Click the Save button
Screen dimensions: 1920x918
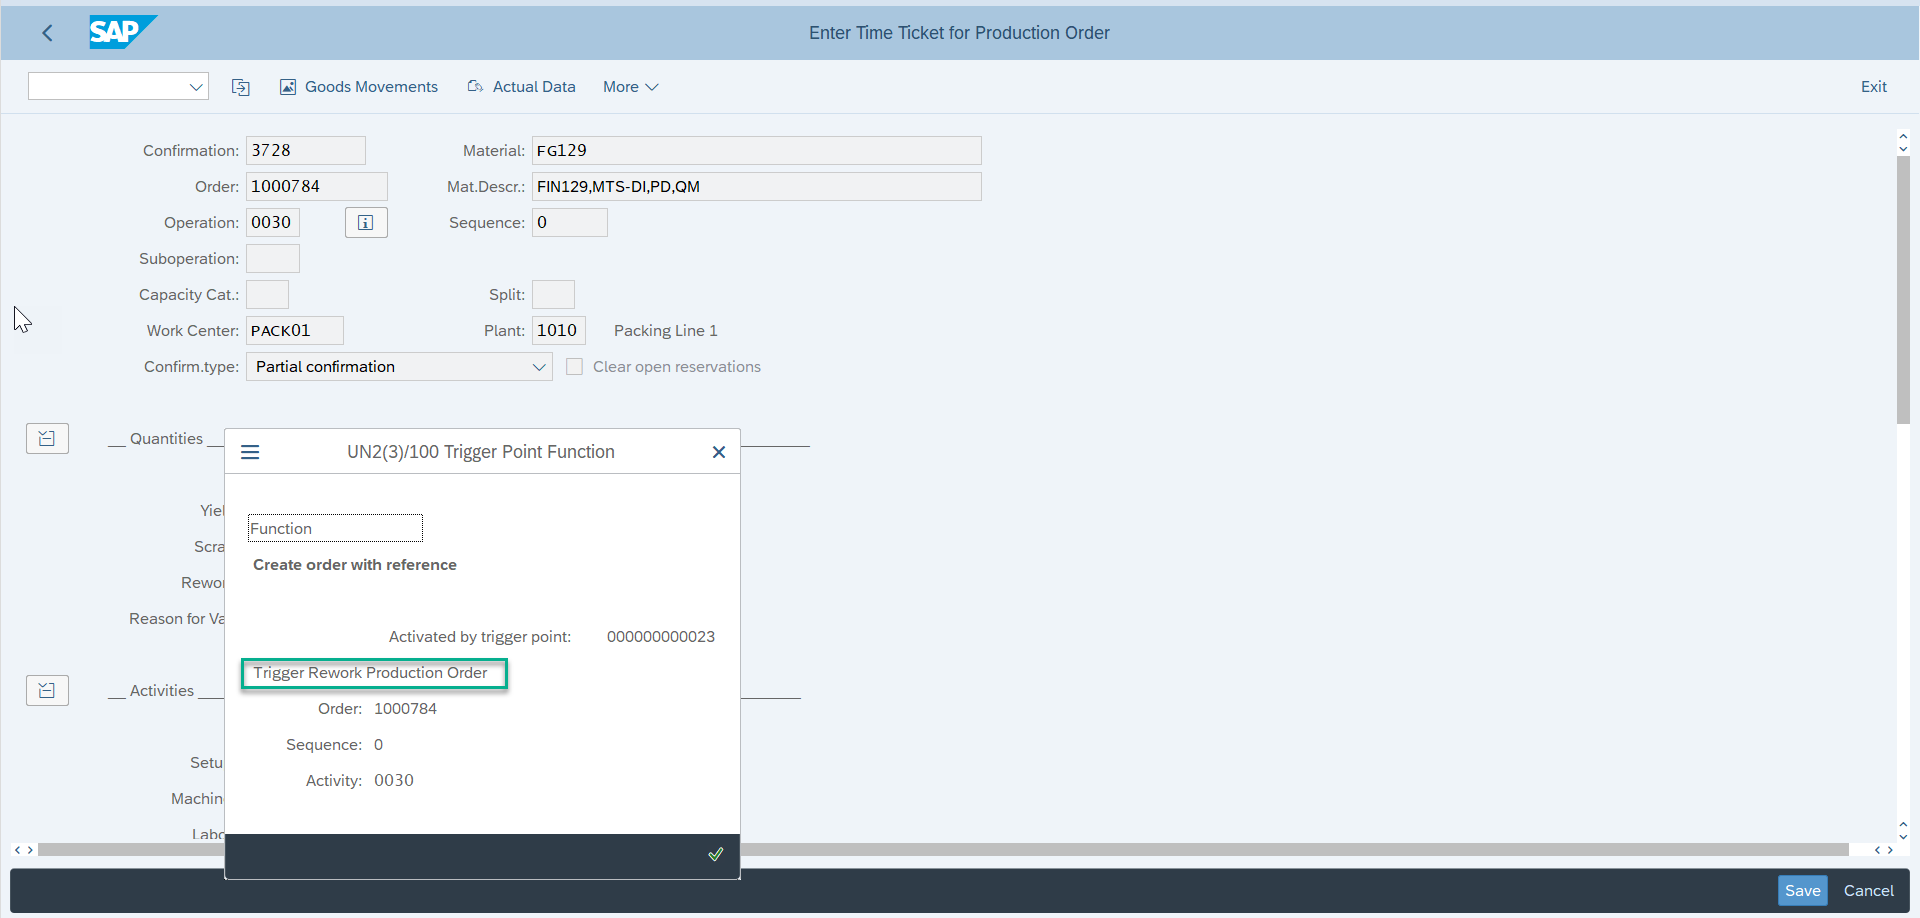point(1802,890)
